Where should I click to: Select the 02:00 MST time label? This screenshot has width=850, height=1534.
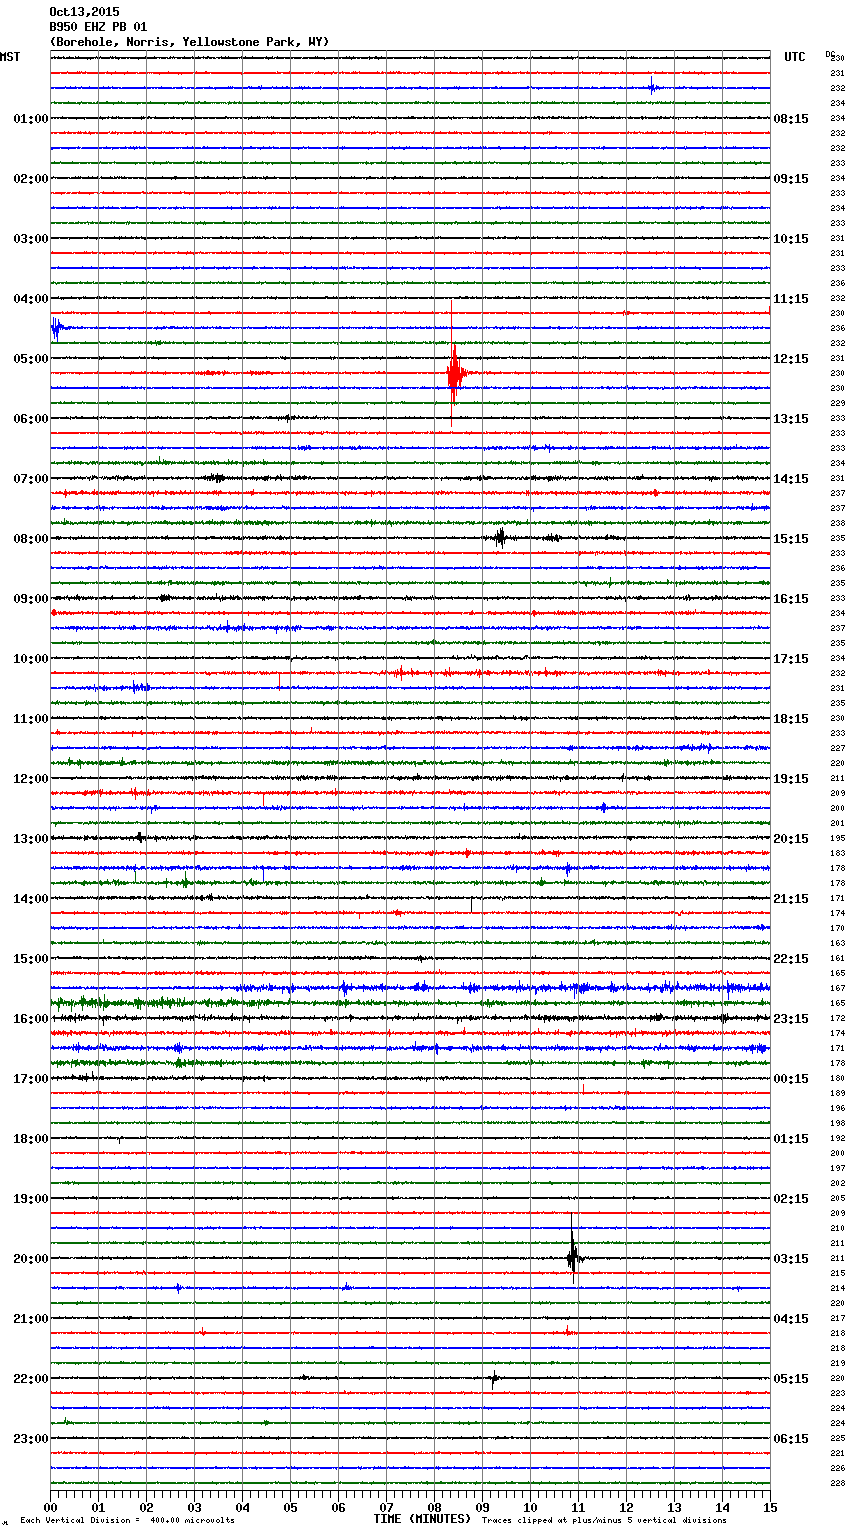[30, 179]
